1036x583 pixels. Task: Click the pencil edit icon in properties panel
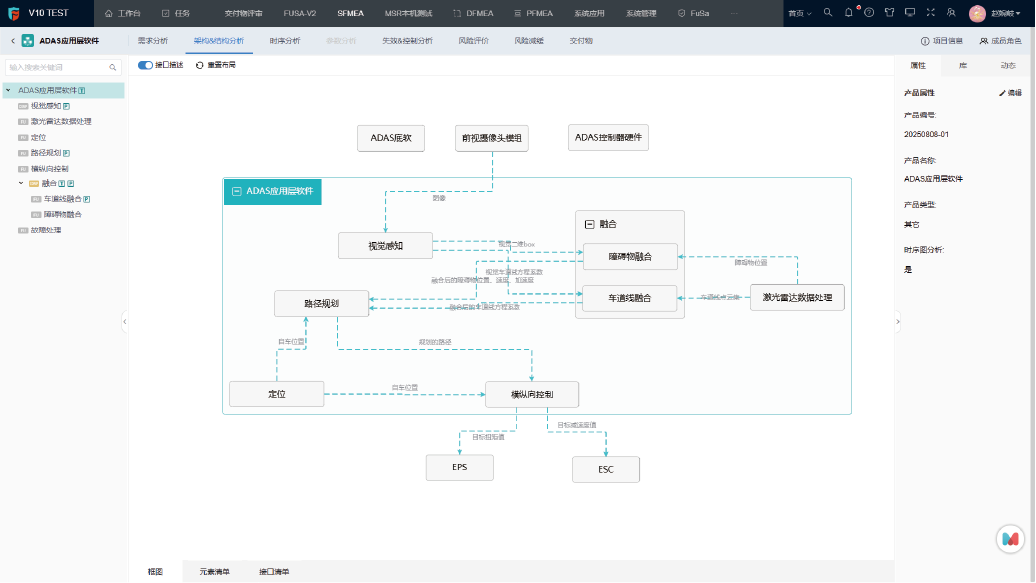1002,92
